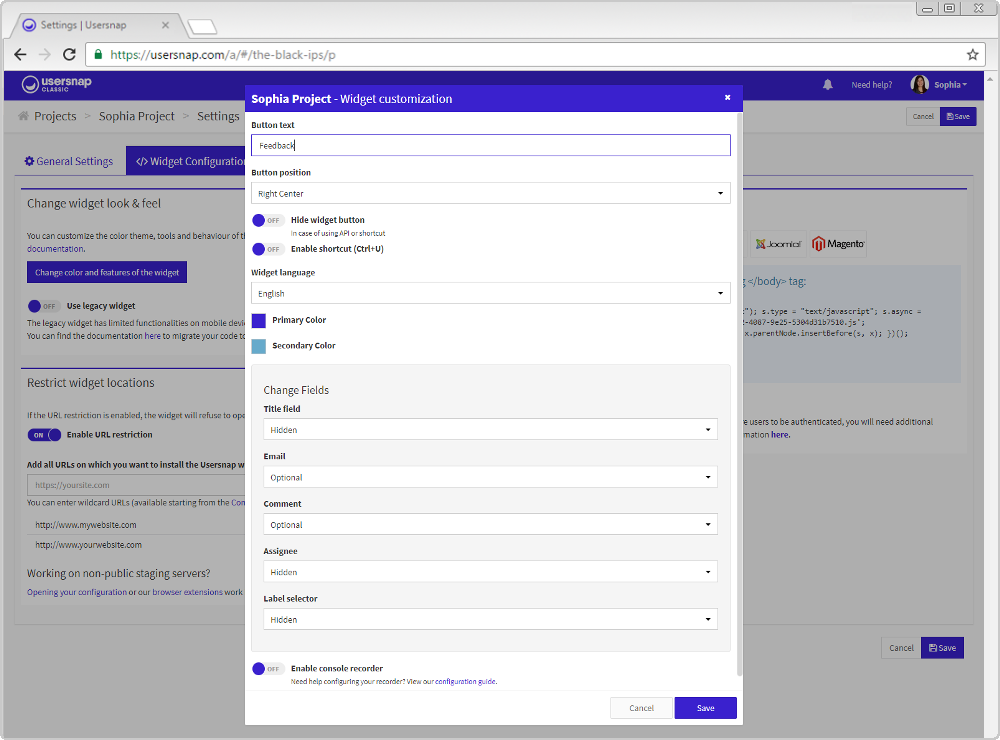Turn off Enable URL restriction switch
This screenshot has height=740, width=1000.
pos(44,435)
